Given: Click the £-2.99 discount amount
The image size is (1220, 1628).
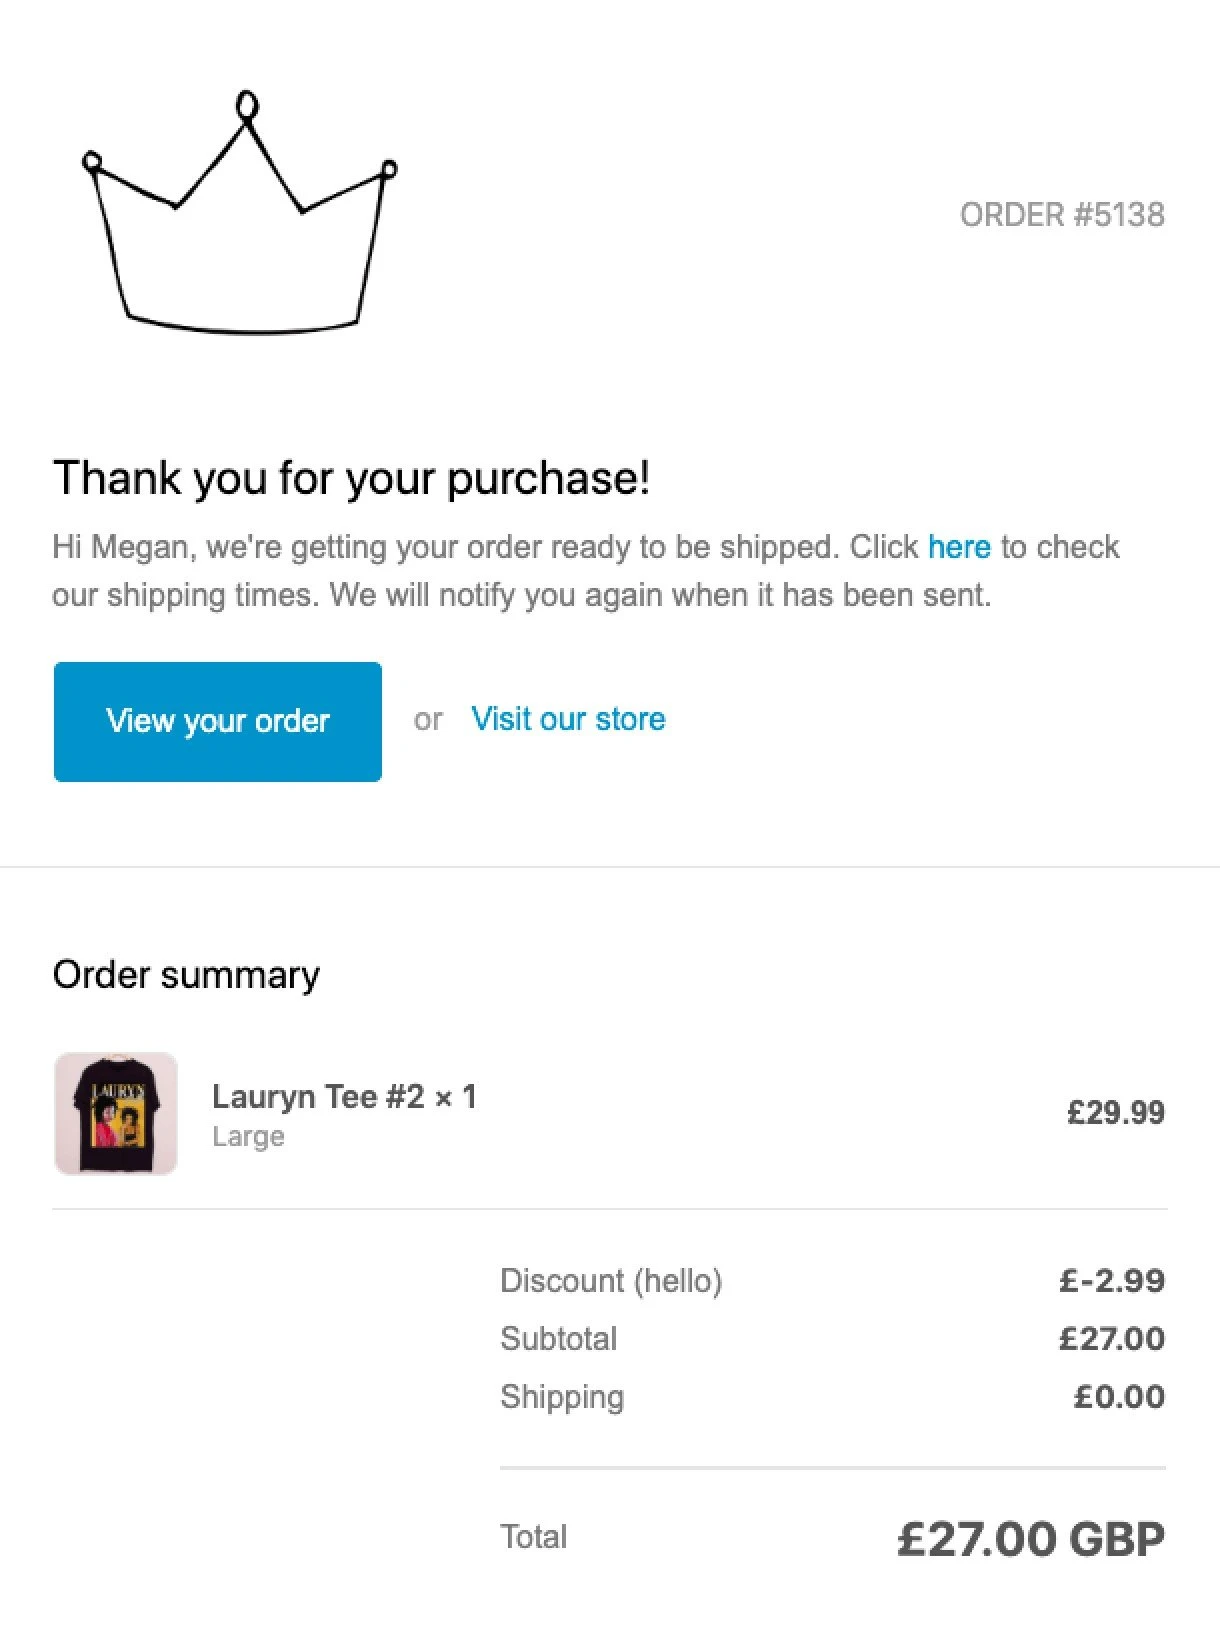Looking at the screenshot, I should click(x=1112, y=1281).
